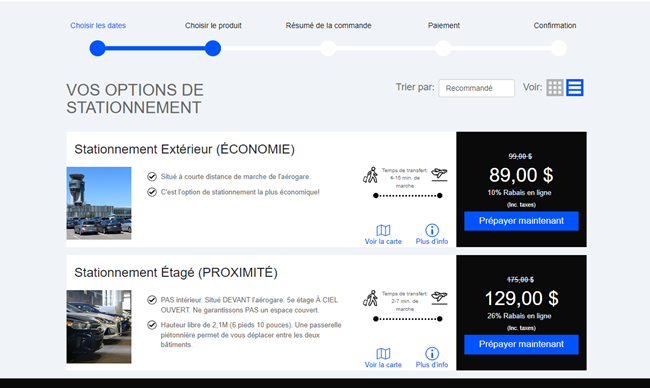Click progress dot under Paiement
Viewport: 650px width, 388px height.
coord(443,48)
